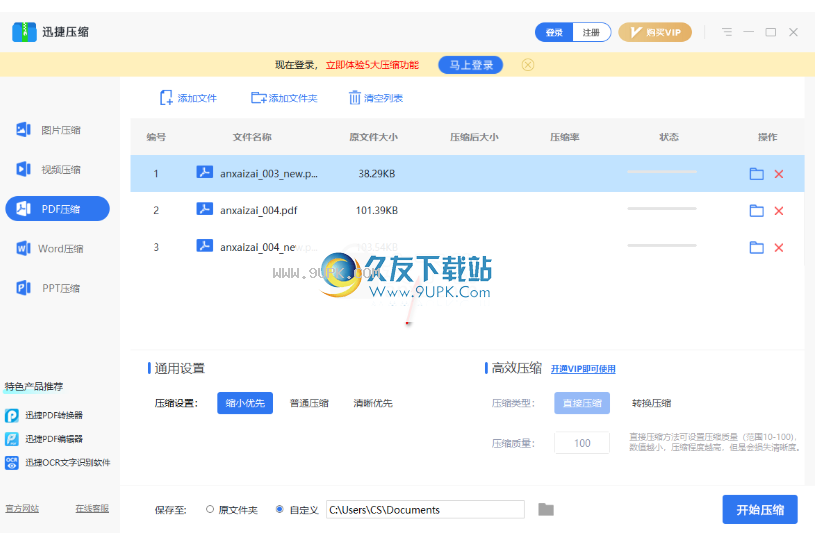
Task: Click the 38.29KB size cell
Action: click(x=377, y=174)
